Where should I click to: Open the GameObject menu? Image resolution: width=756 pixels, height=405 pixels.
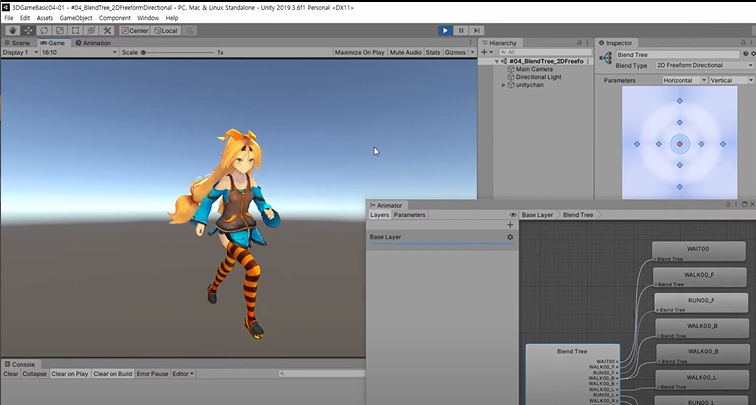tap(76, 18)
